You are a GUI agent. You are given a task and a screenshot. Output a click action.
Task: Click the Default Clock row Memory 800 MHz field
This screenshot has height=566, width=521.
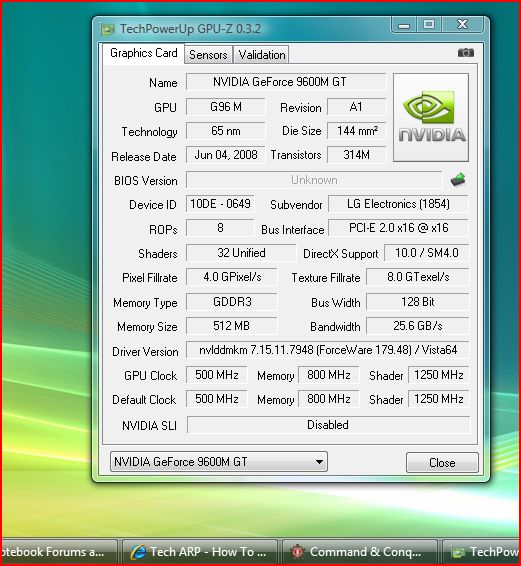pyautogui.click(x=329, y=399)
